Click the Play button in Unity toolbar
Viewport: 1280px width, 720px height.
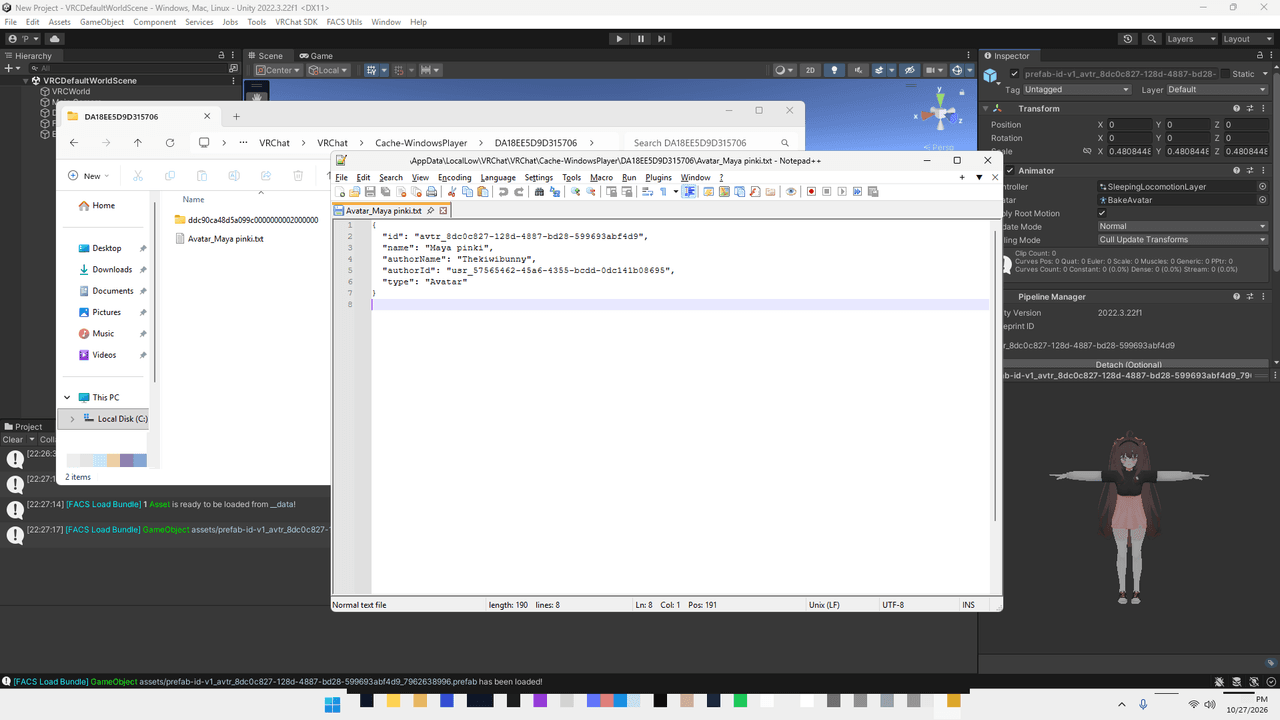pyautogui.click(x=619, y=39)
